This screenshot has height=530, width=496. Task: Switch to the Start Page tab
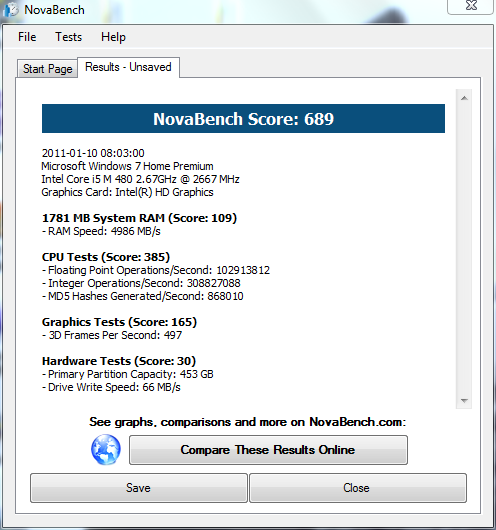[47, 69]
